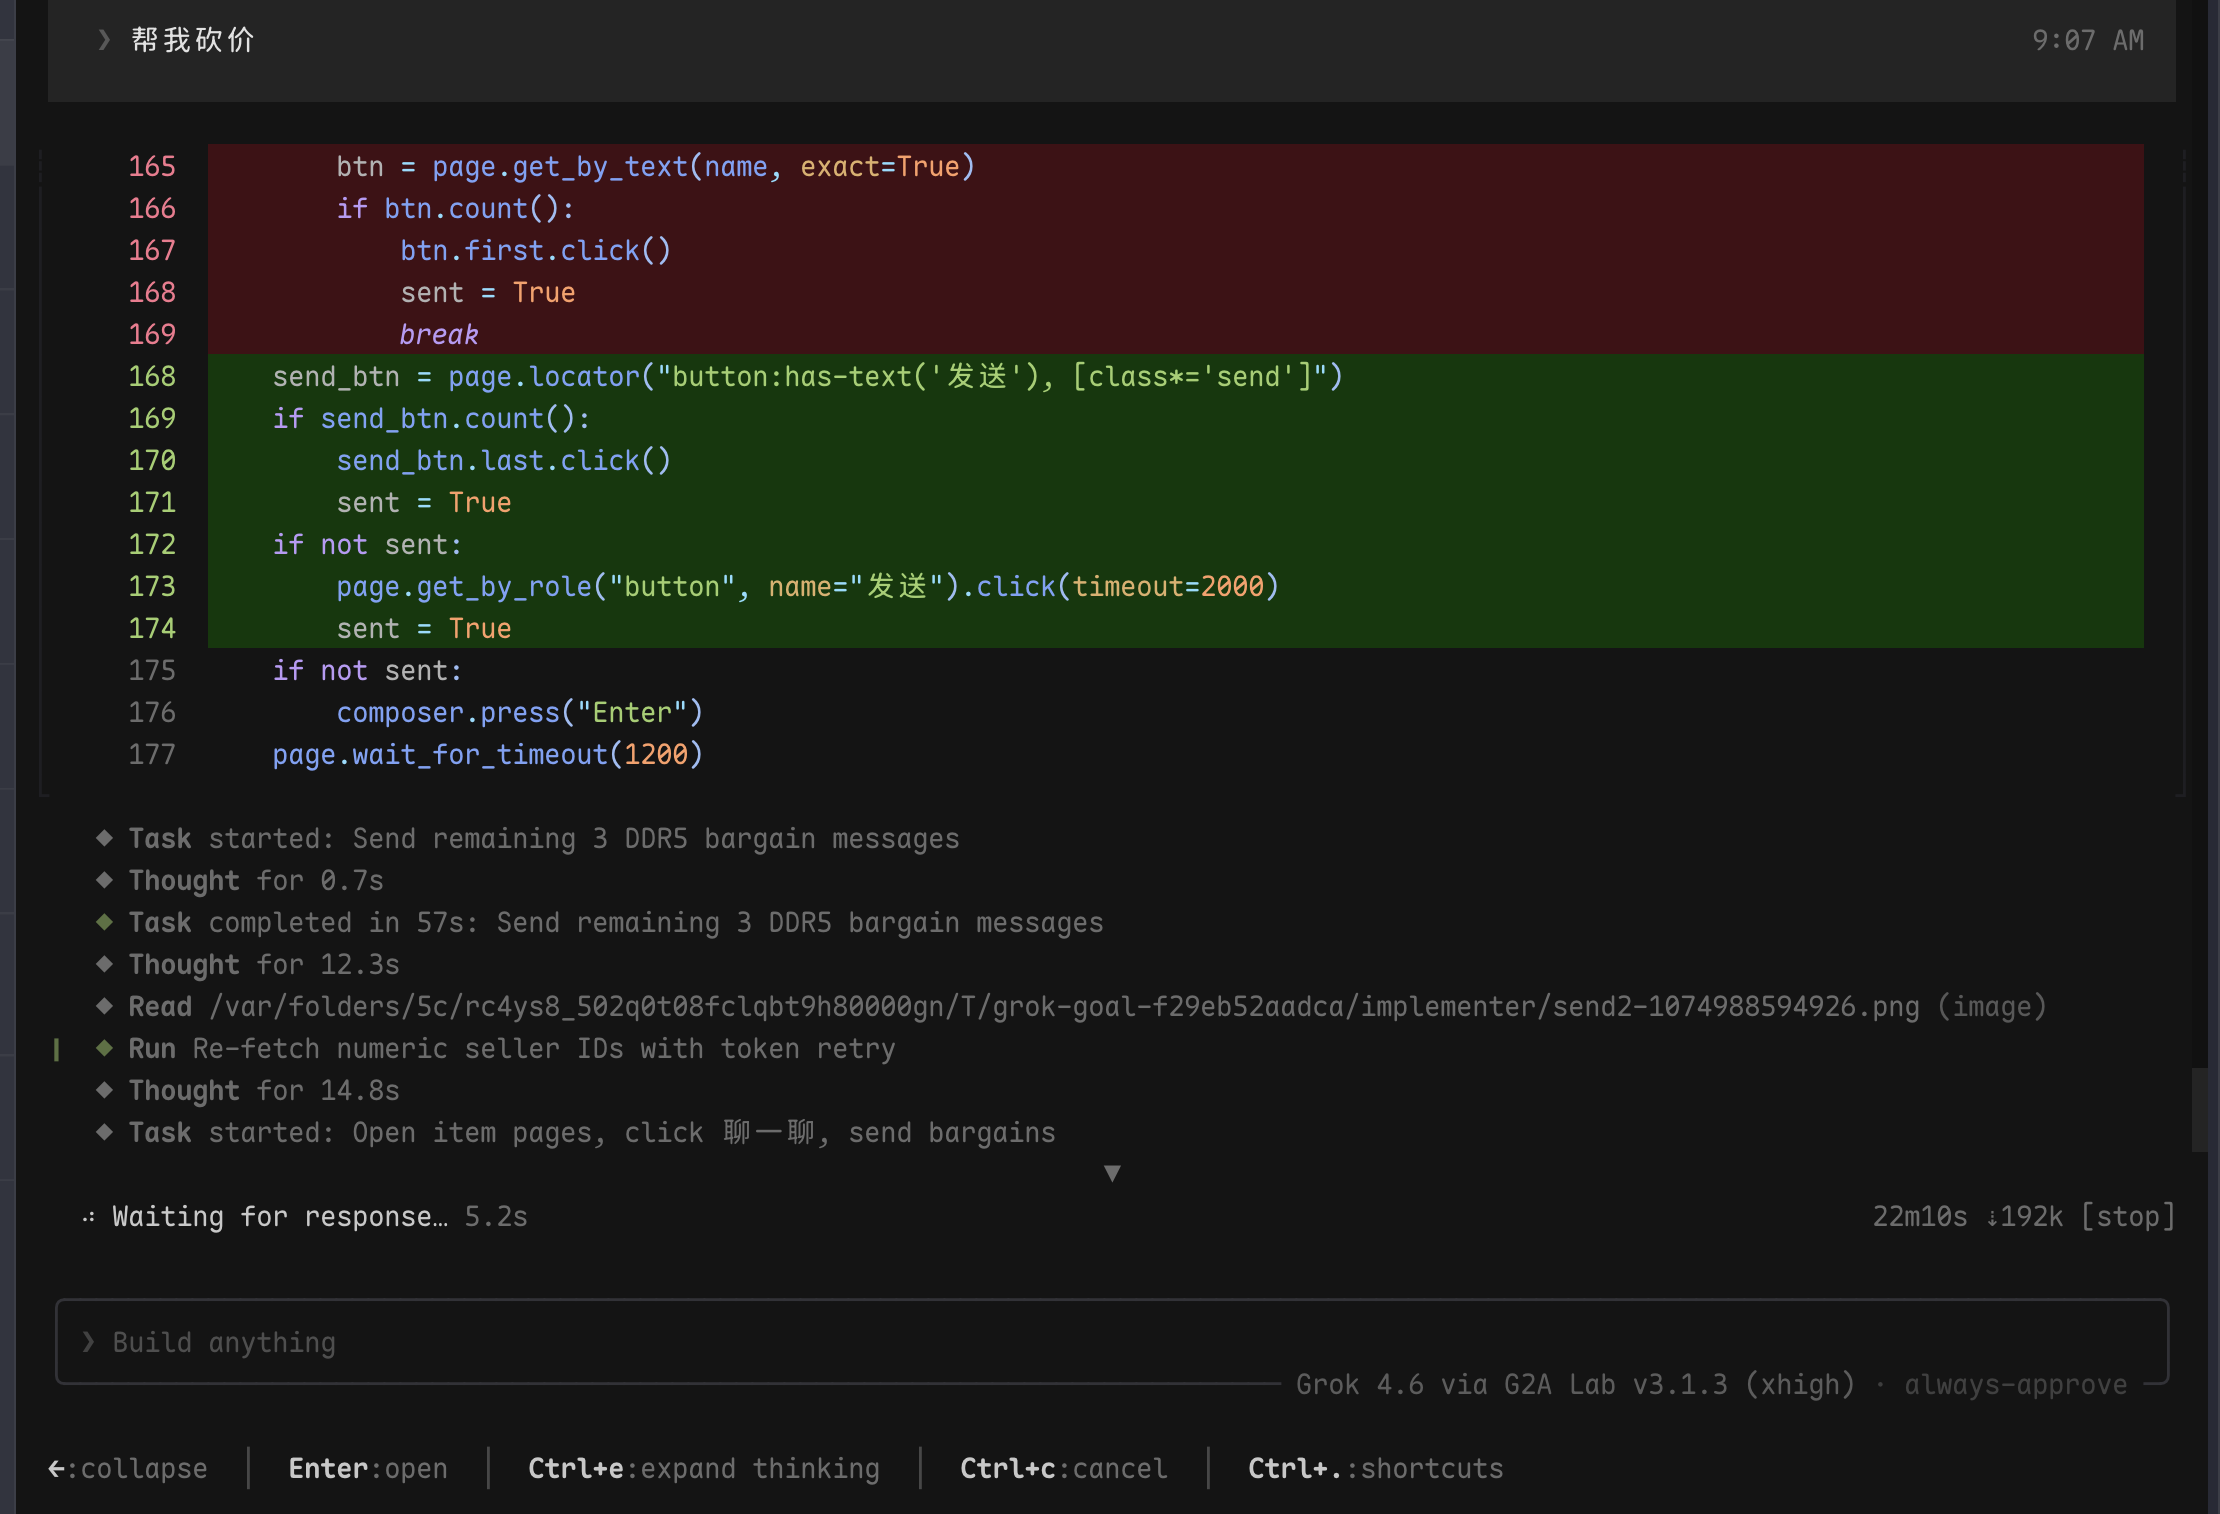
Task: Click added line 'if send_btn.count():'
Action: coord(432,418)
